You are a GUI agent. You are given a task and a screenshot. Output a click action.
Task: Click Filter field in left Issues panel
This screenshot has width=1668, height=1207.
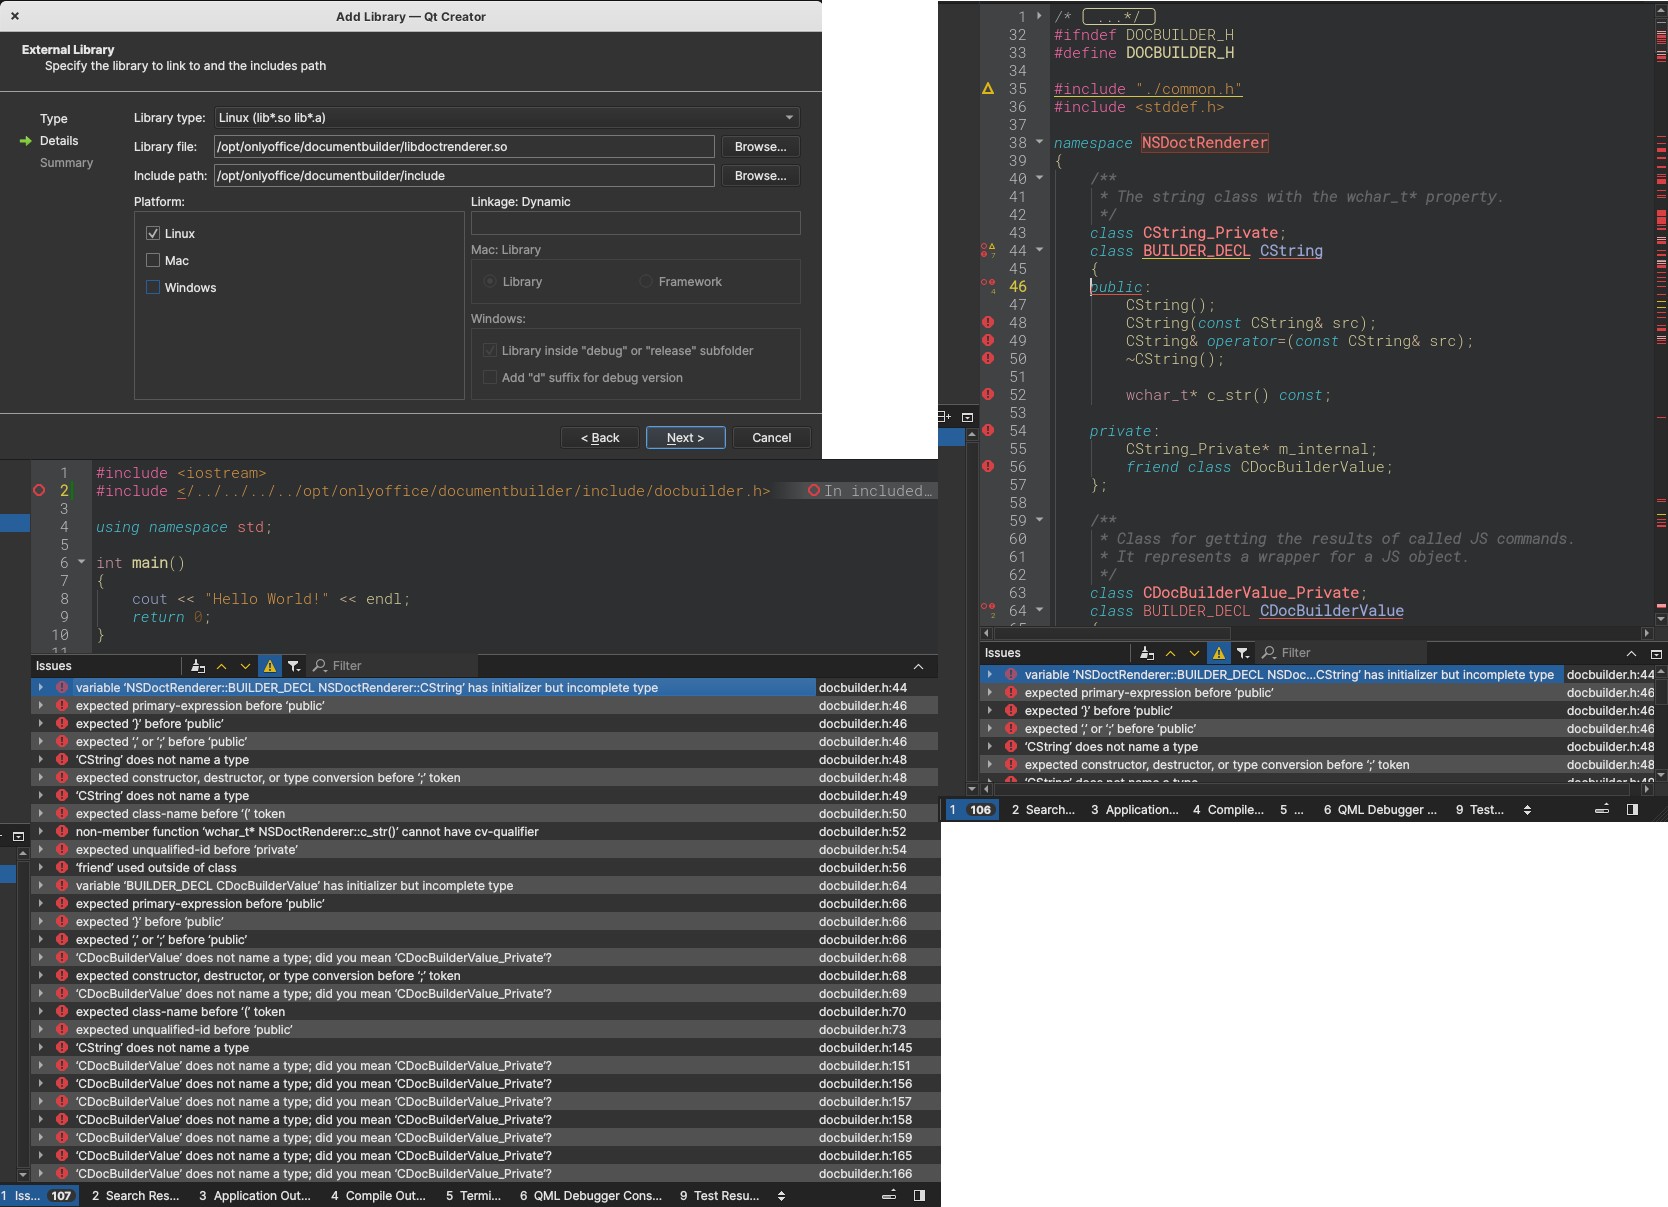393,666
